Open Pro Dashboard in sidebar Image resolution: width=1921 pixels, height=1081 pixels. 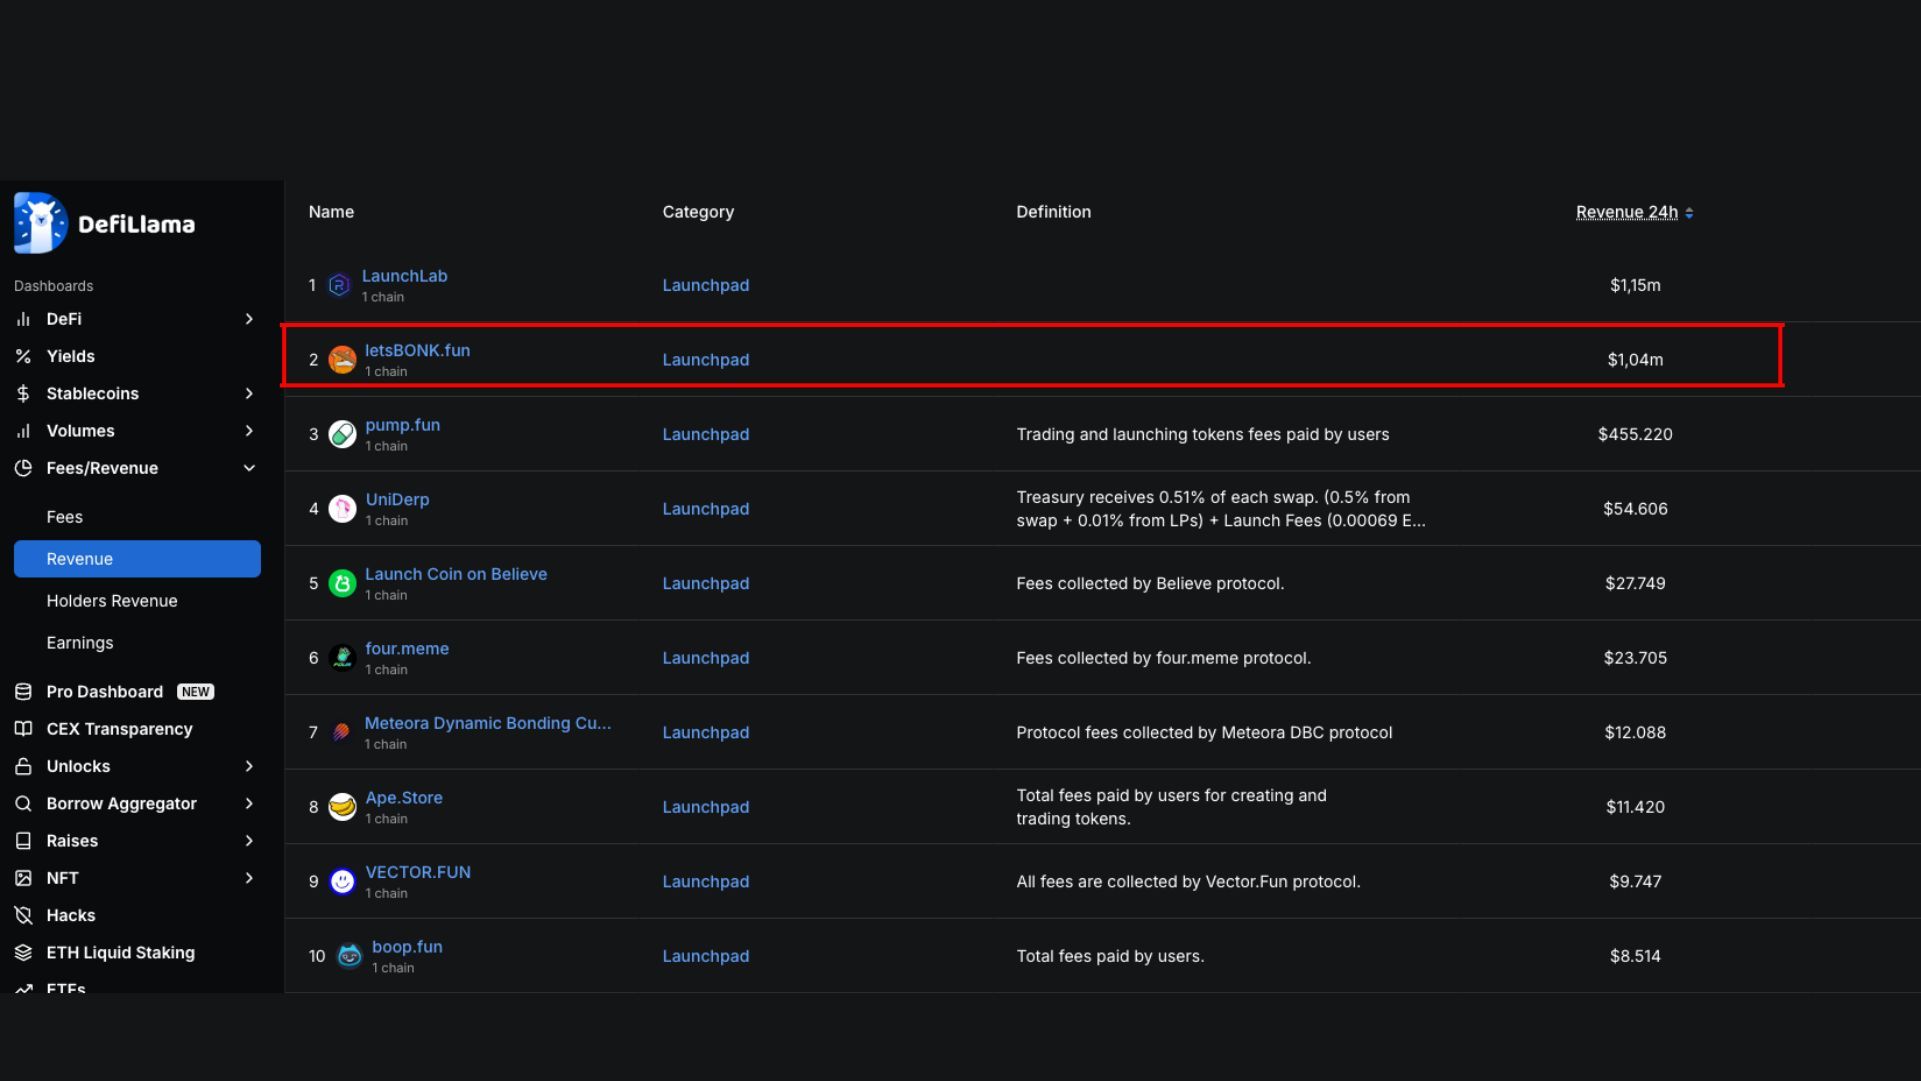click(104, 692)
